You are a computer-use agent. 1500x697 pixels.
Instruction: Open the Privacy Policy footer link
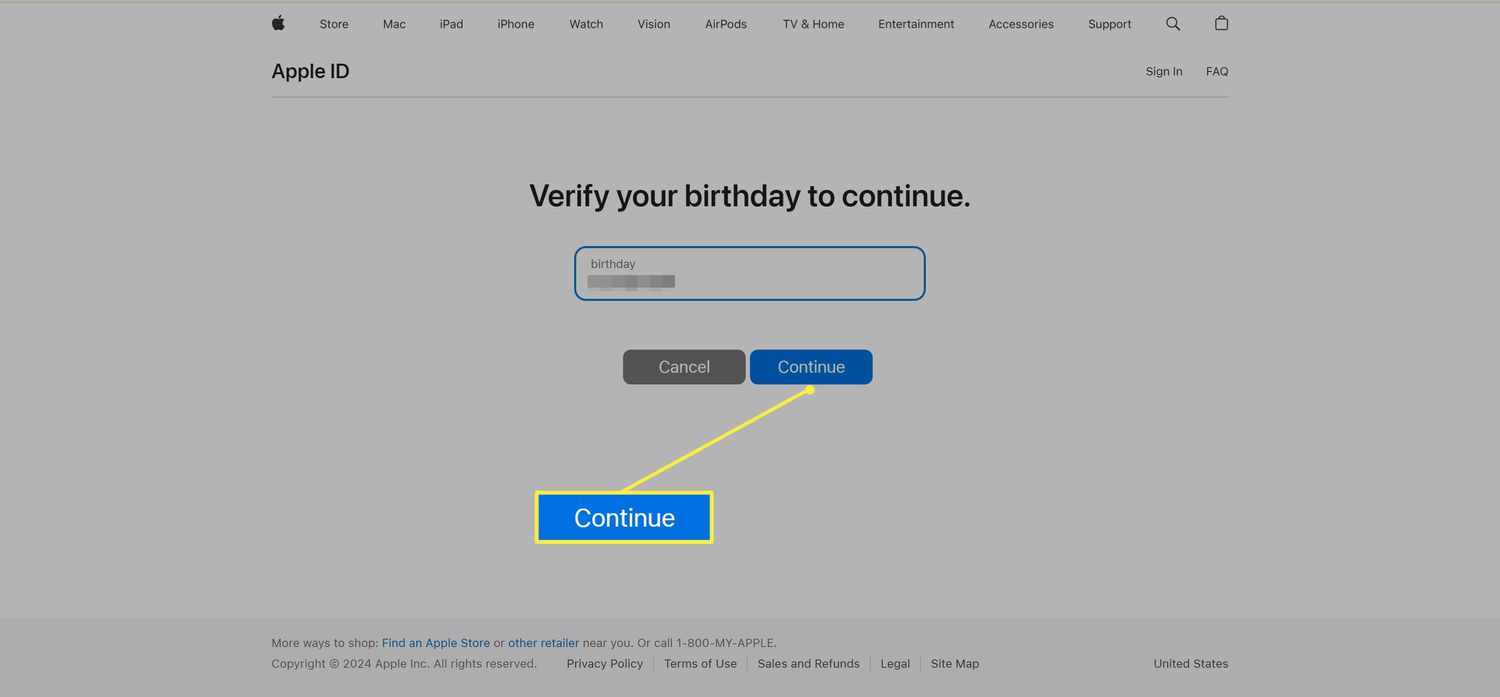pyautogui.click(x=605, y=664)
